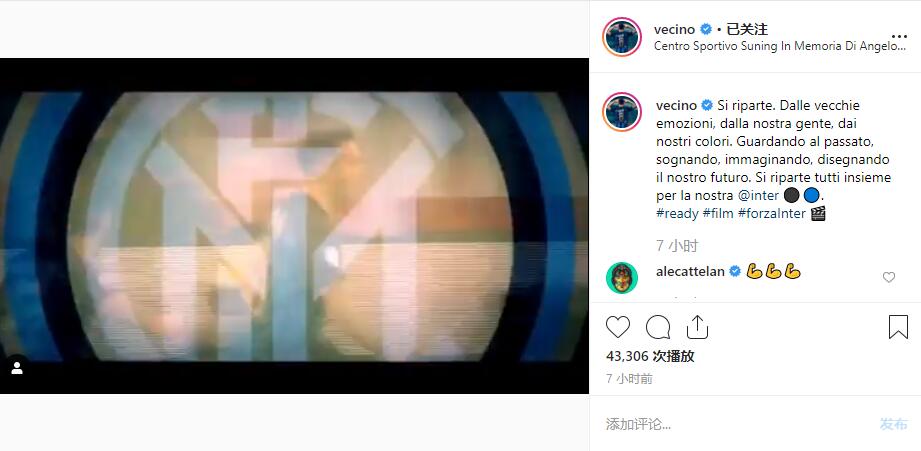Open the comment speech bubble icon

658,327
